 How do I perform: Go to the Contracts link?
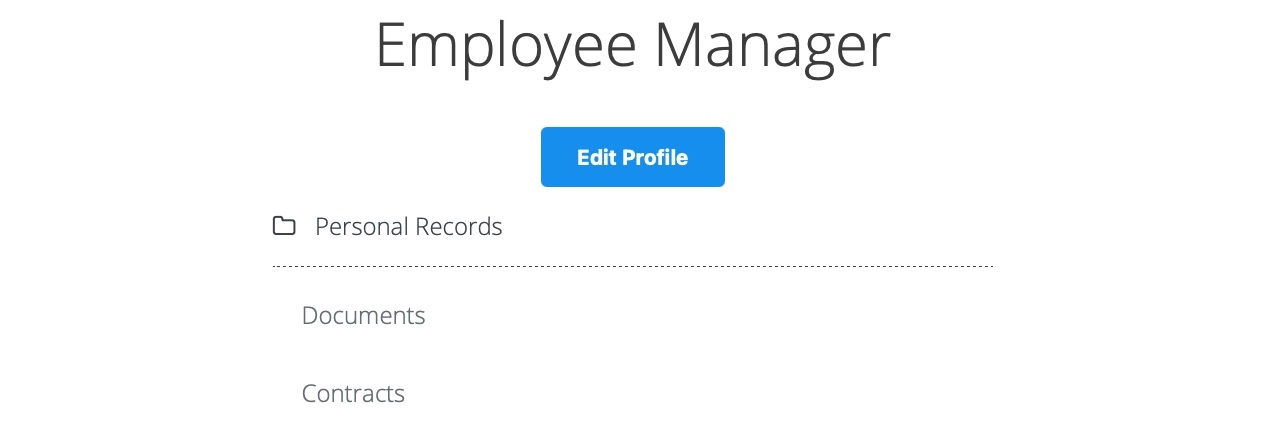point(353,394)
